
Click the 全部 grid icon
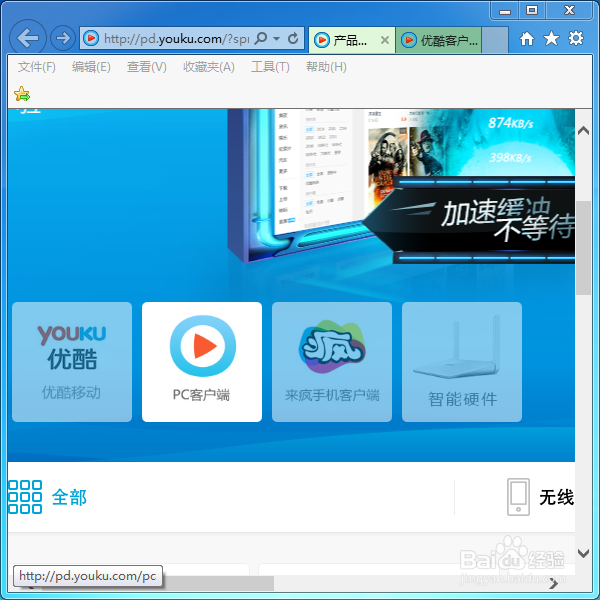click(x=25, y=497)
